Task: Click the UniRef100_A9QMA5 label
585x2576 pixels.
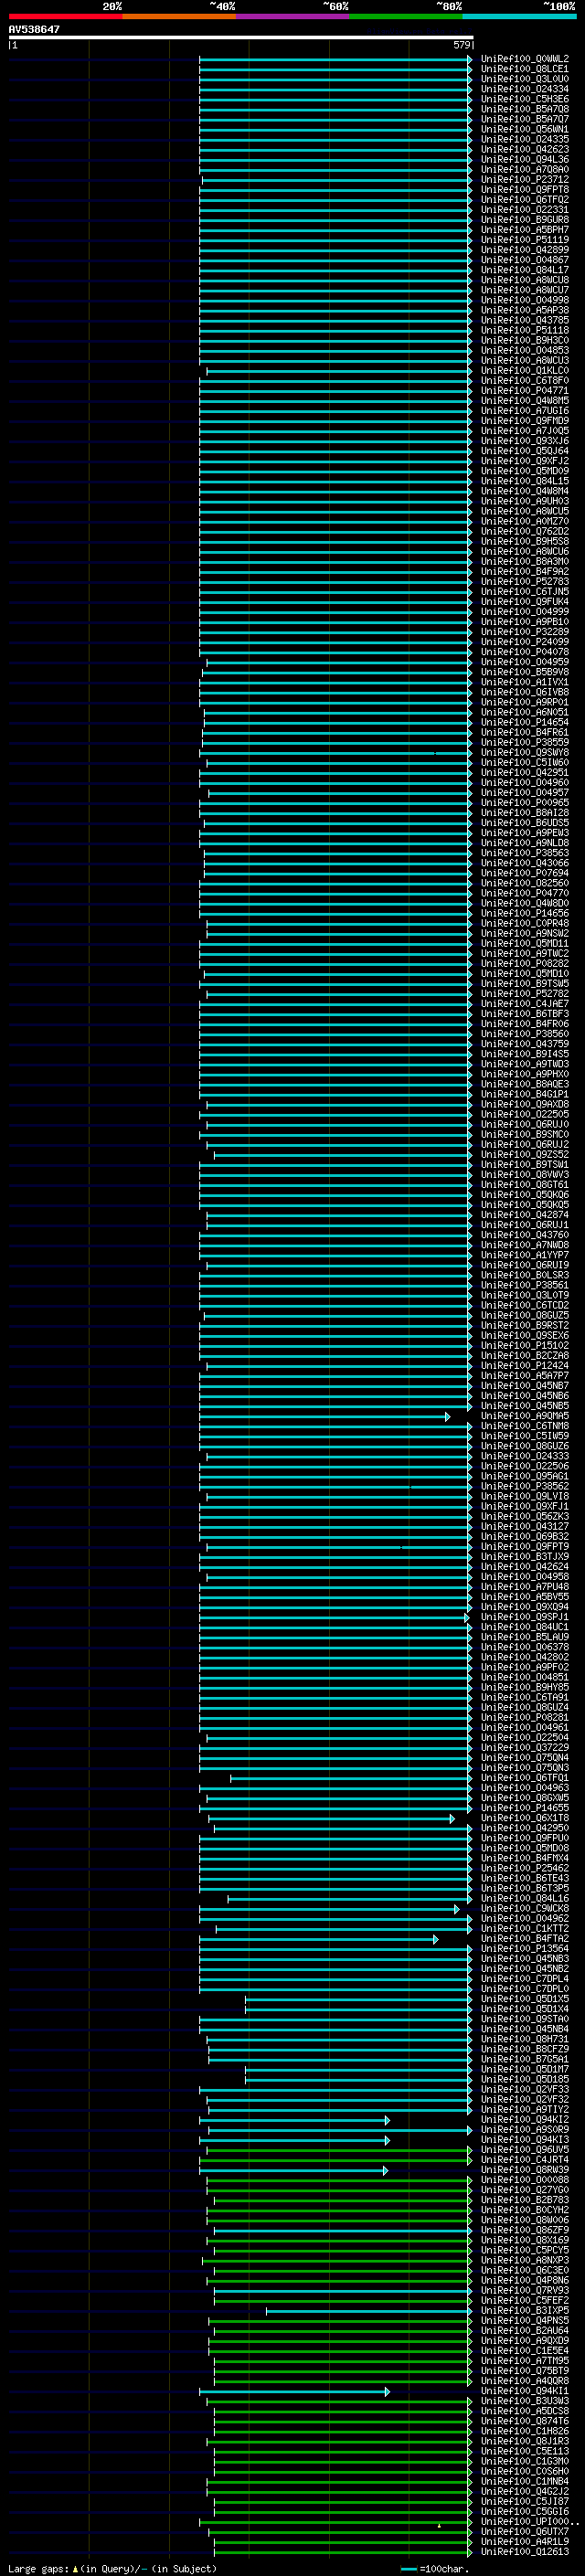Action: 525,1416
